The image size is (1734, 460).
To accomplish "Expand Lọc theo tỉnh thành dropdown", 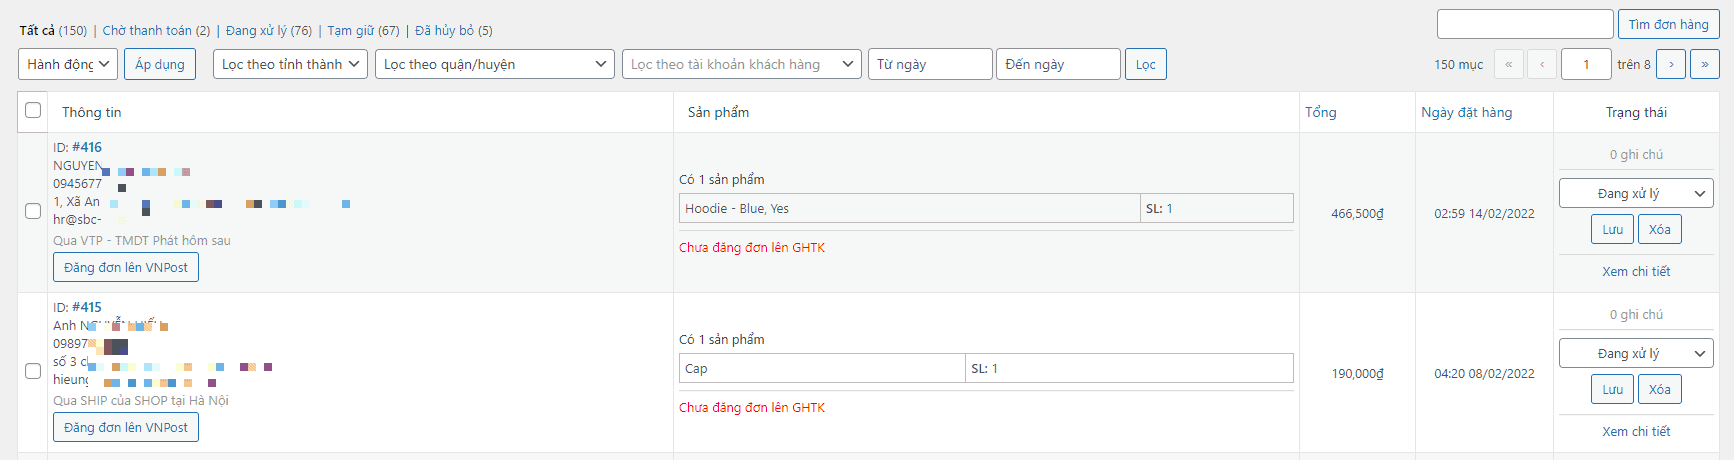I will point(290,64).
